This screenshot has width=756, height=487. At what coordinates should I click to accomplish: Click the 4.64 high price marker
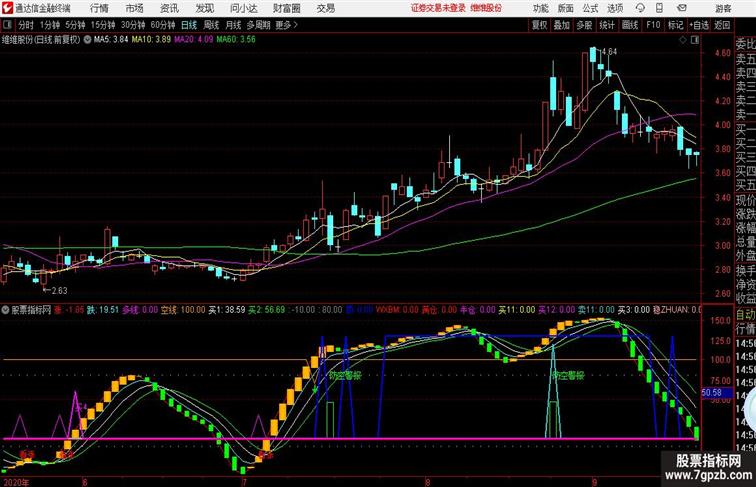click(x=609, y=52)
